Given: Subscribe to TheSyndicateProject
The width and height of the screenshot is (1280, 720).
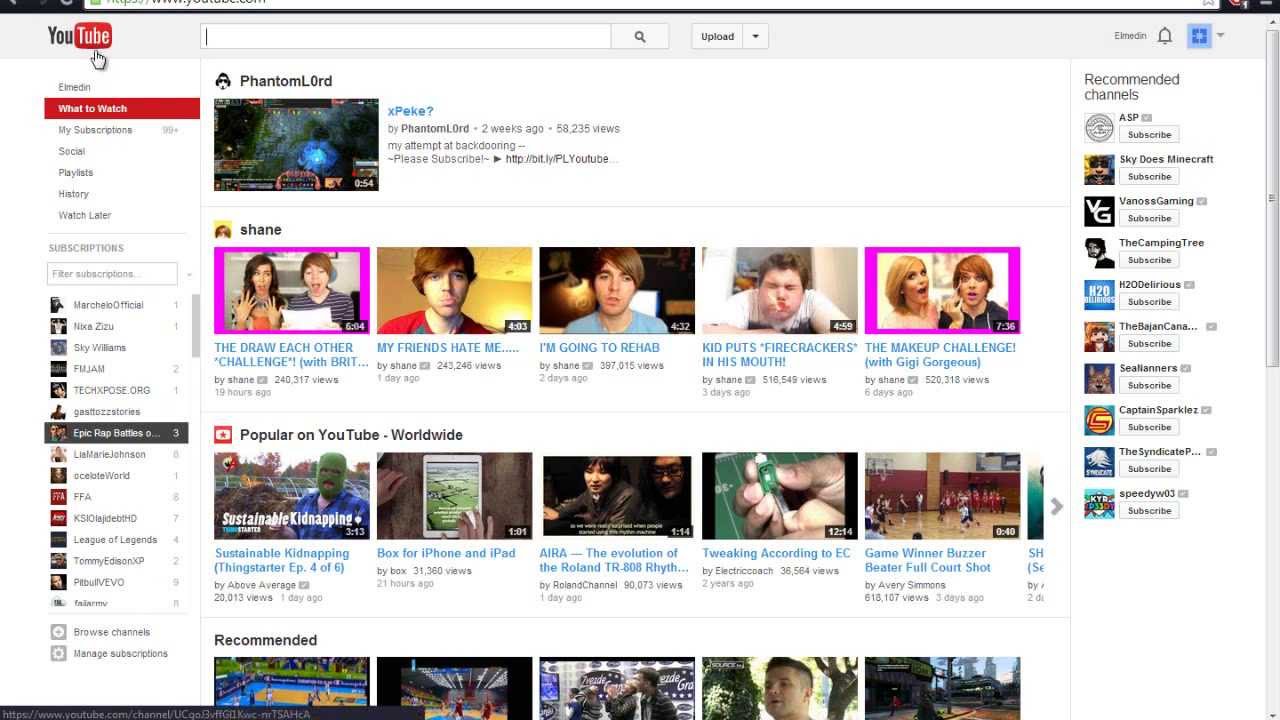Looking at the screenshot, I should (x=1149, y=469).
